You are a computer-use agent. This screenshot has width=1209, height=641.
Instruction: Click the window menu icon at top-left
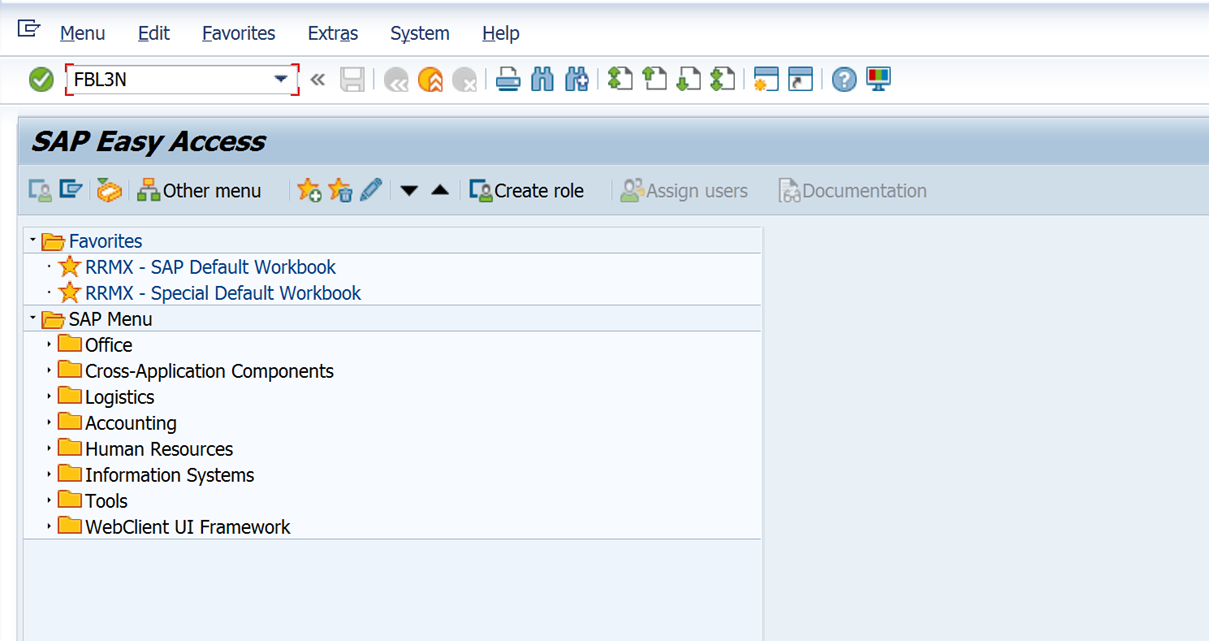(x=29, y=29)
